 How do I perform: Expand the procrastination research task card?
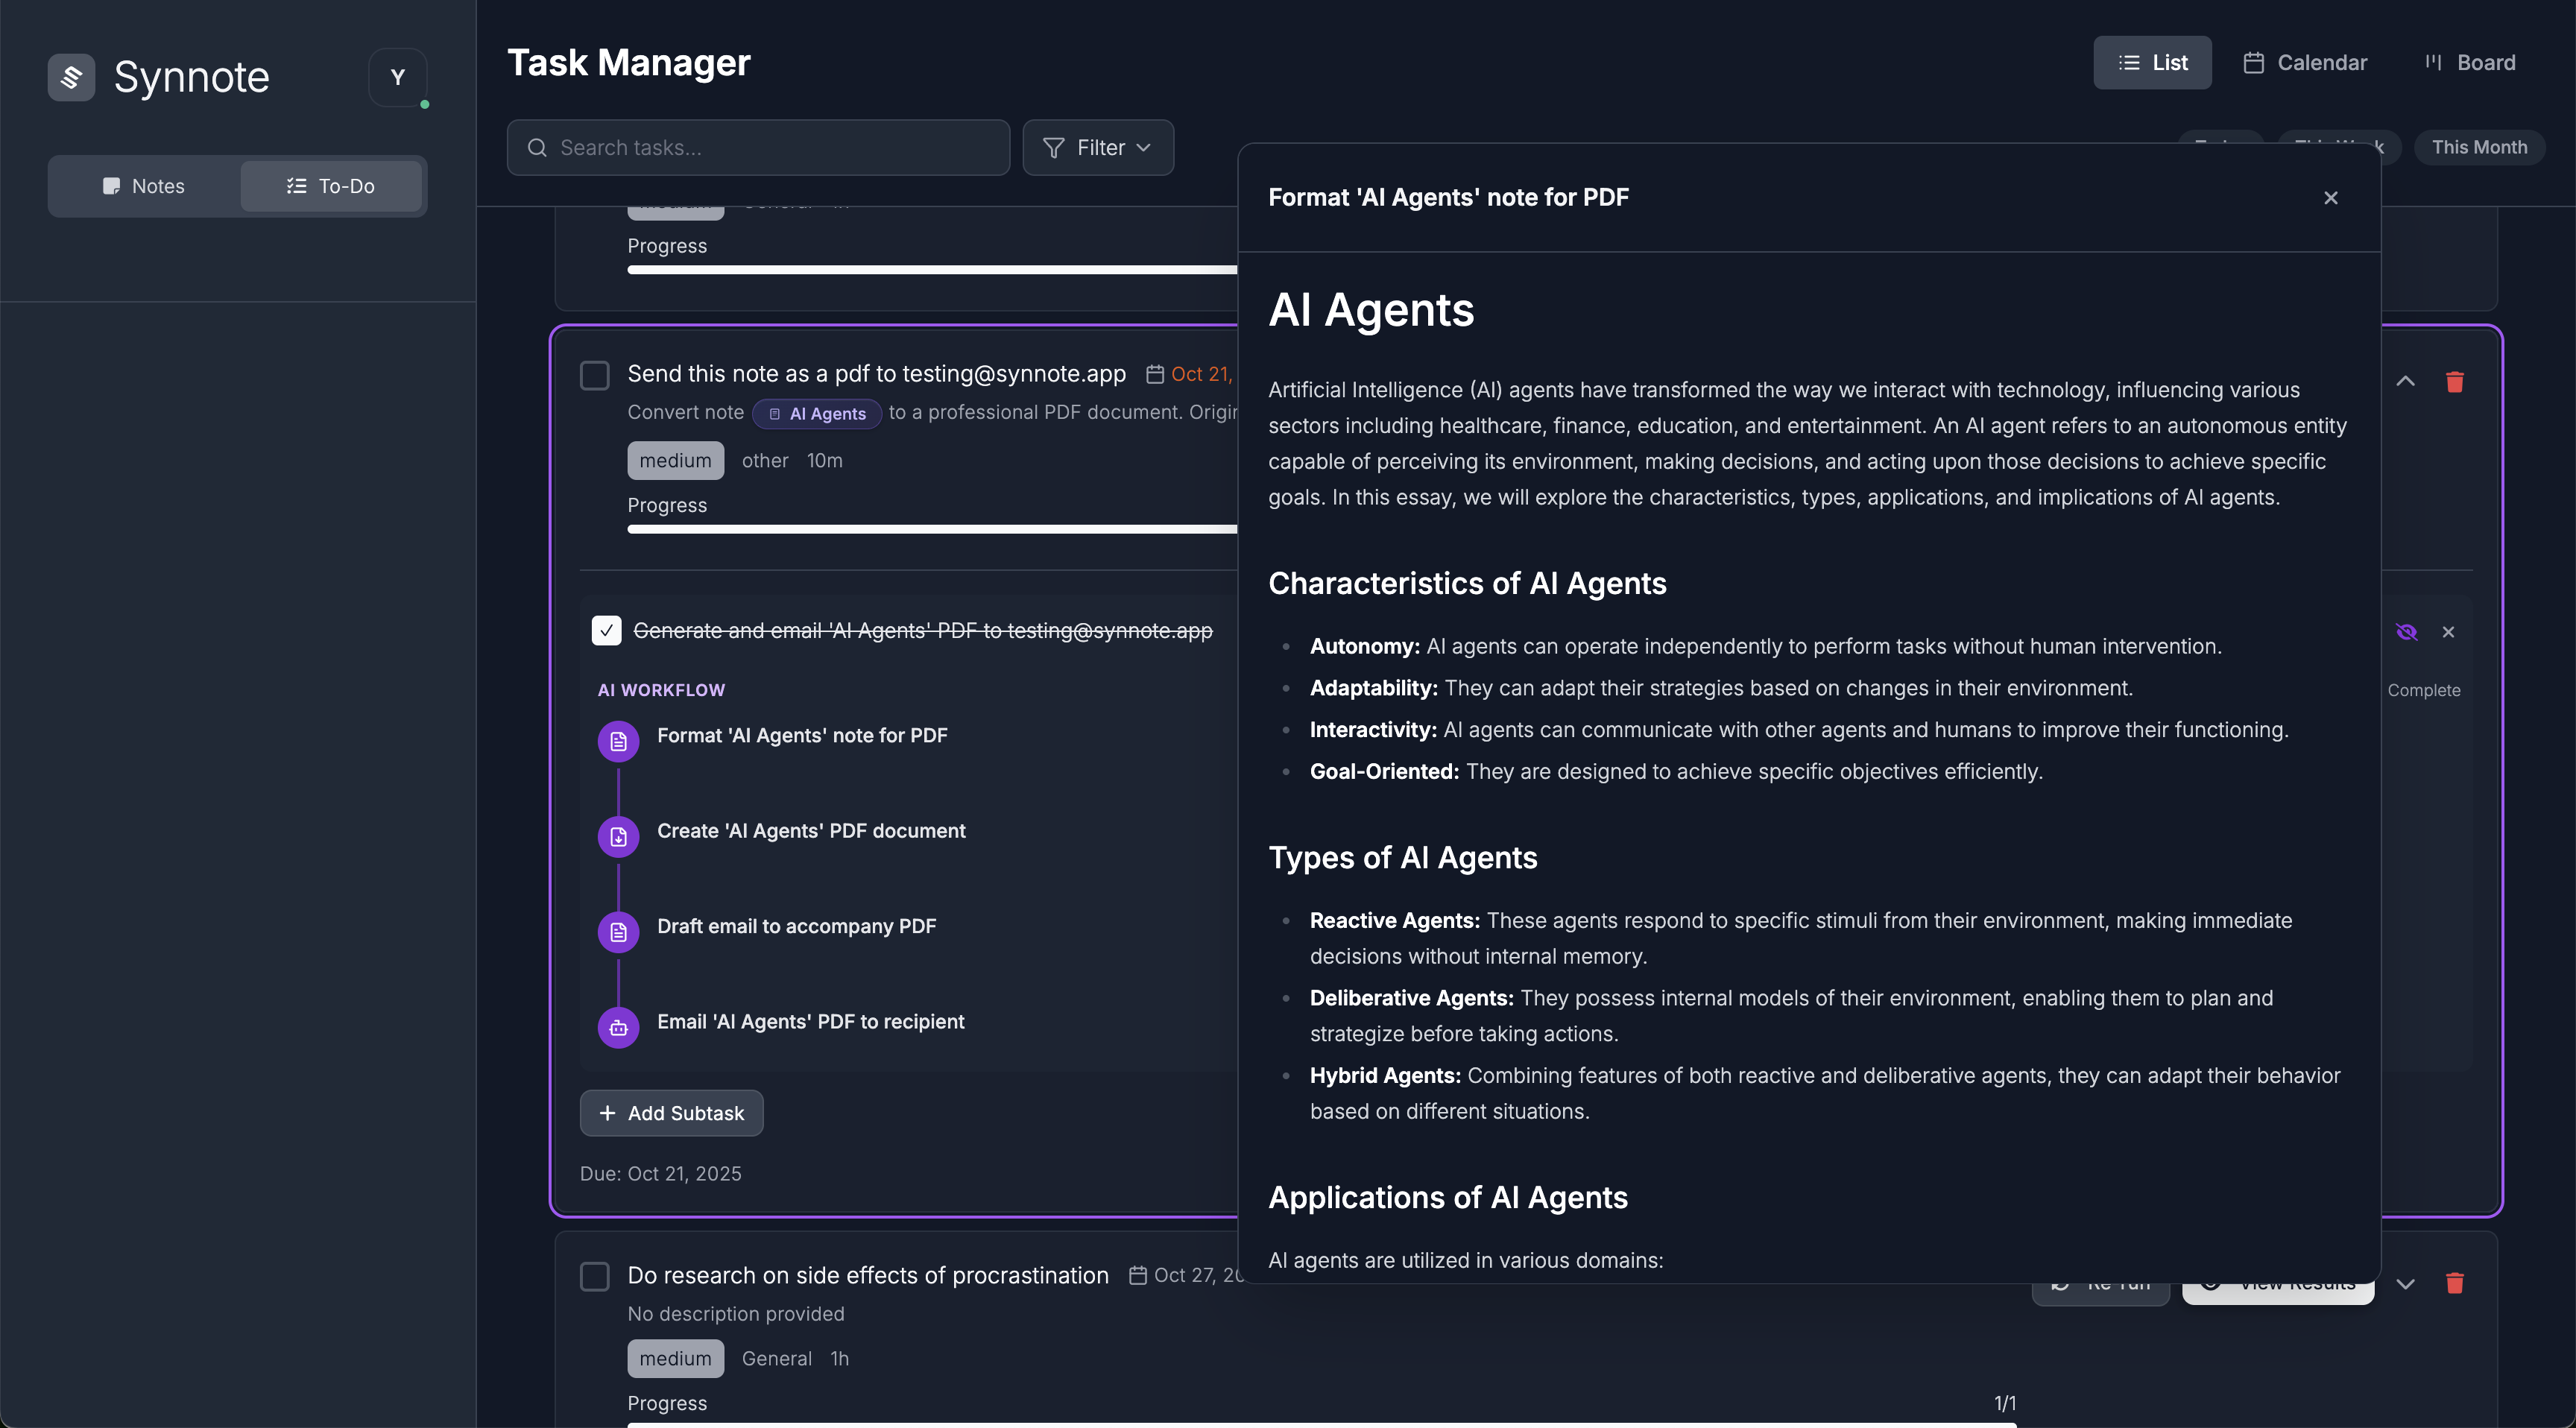click(x=2405, y=1284)
